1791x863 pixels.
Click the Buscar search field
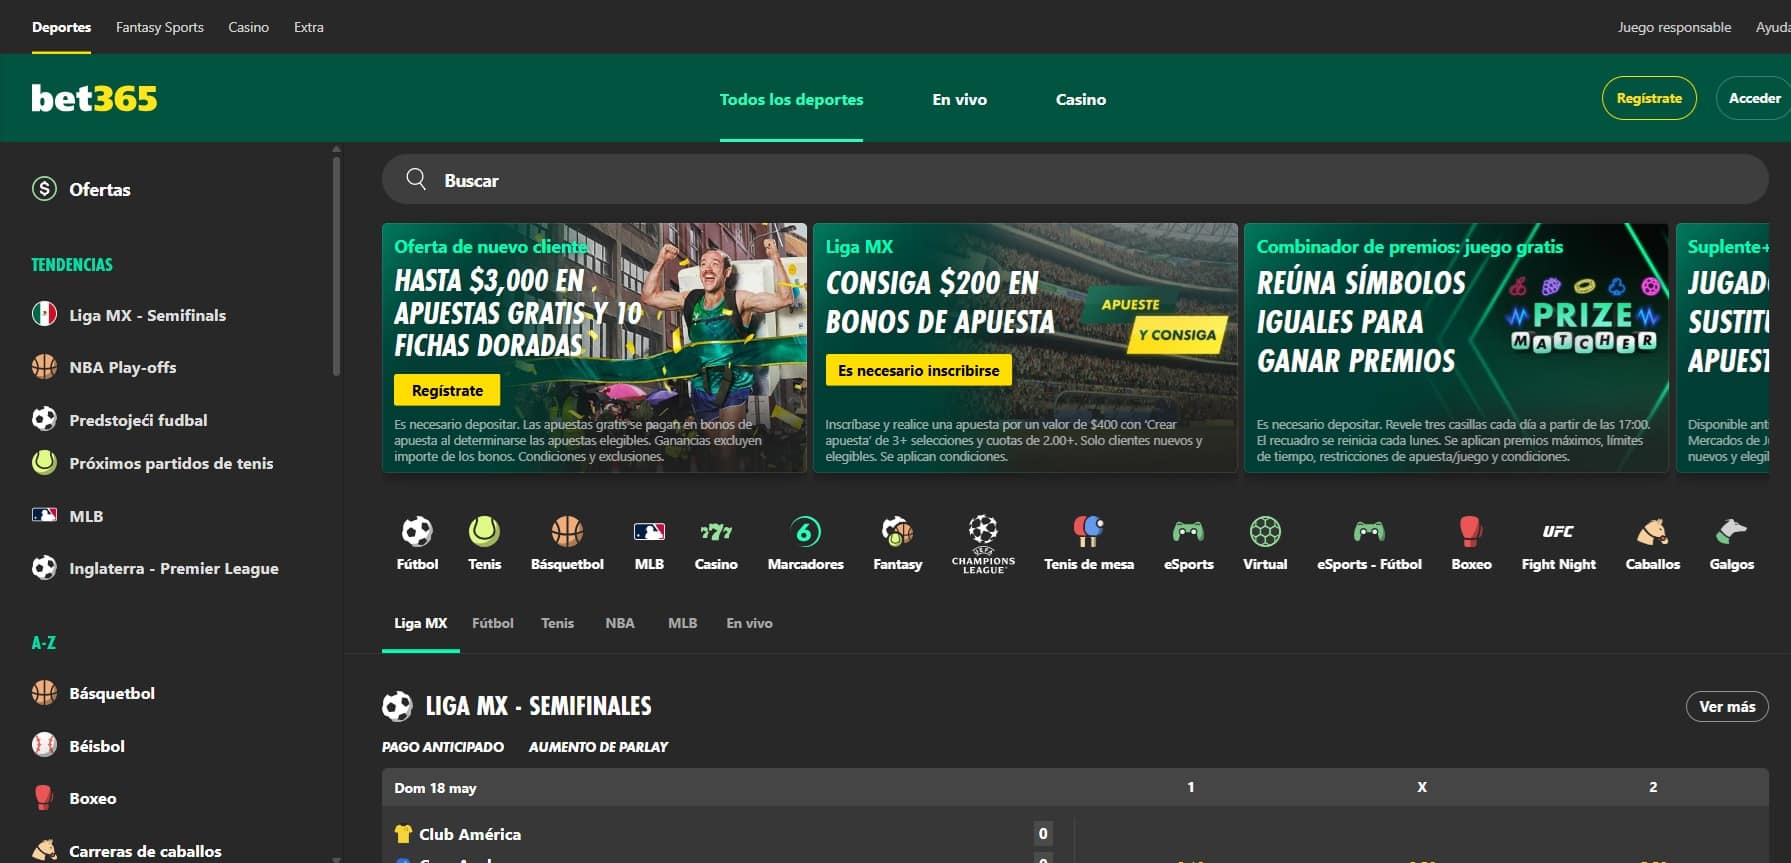[1075, 180]
